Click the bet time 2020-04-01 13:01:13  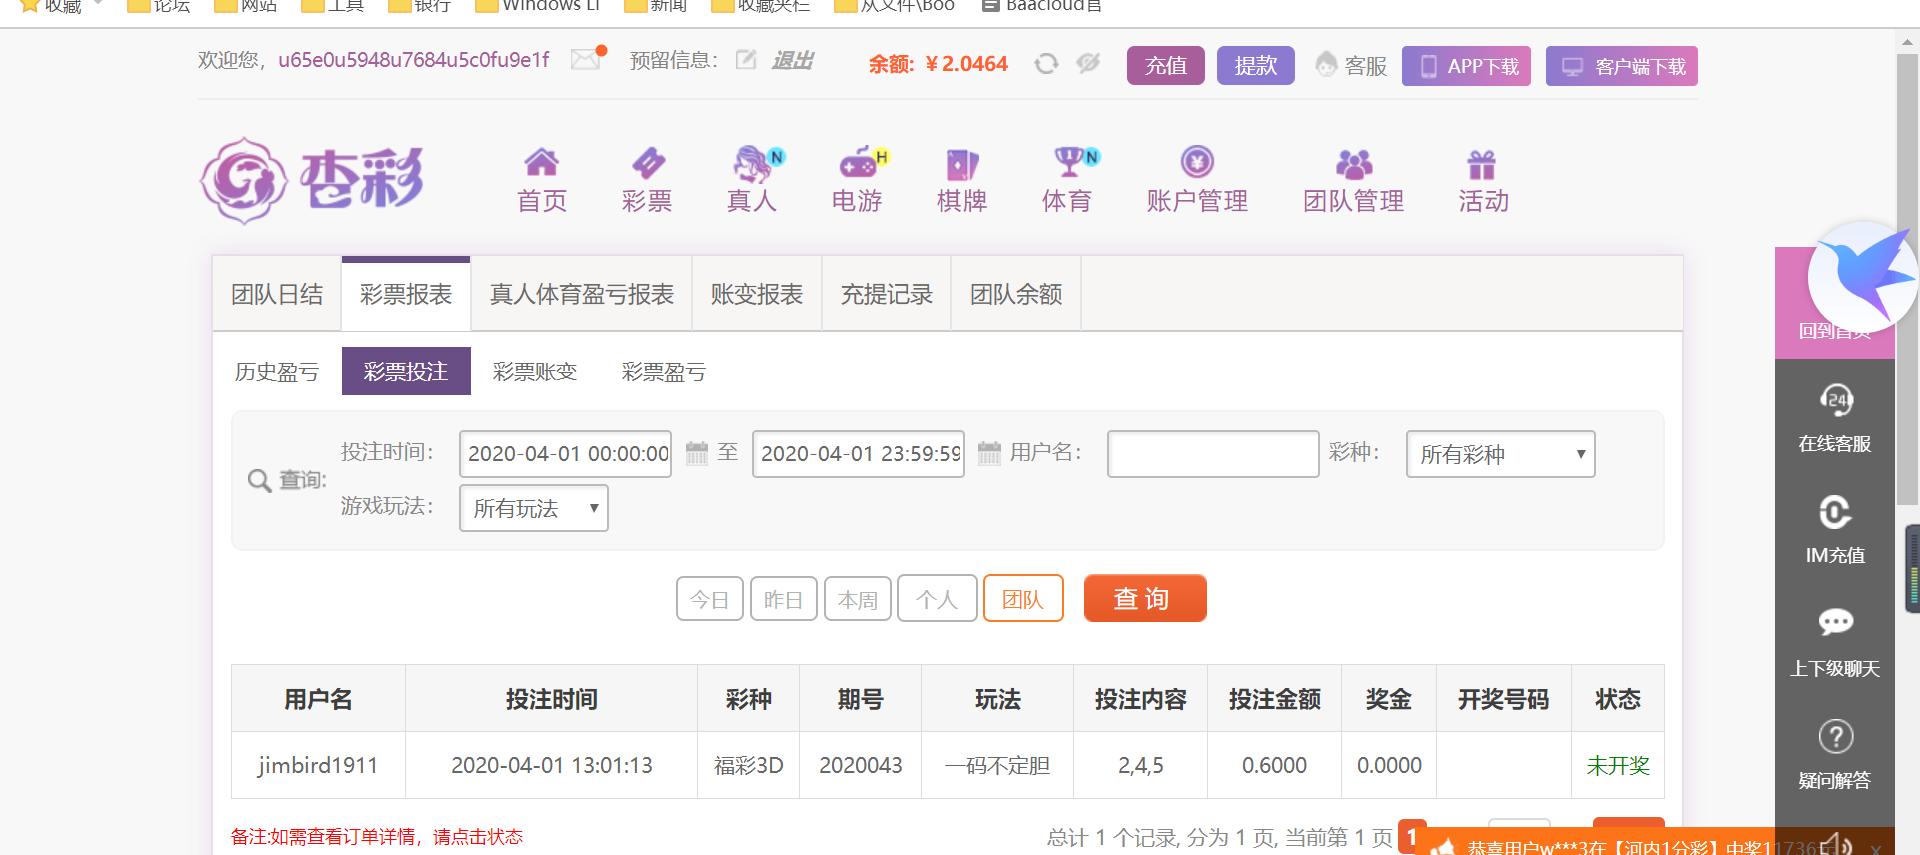point(552,766)
